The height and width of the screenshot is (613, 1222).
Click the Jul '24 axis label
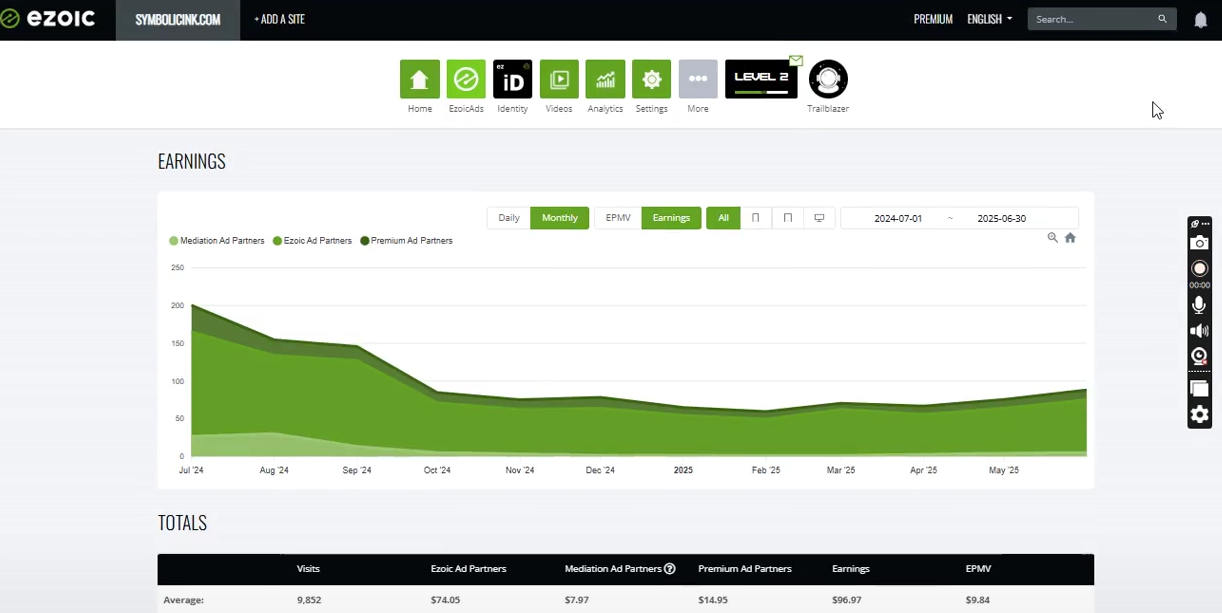(x=191, y=470)
